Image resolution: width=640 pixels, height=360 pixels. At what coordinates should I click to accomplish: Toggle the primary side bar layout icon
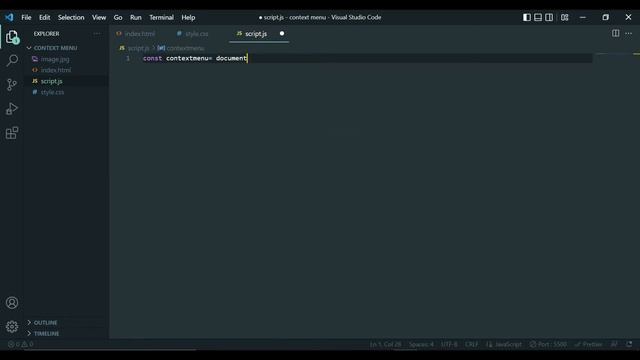tap(527, 17)
